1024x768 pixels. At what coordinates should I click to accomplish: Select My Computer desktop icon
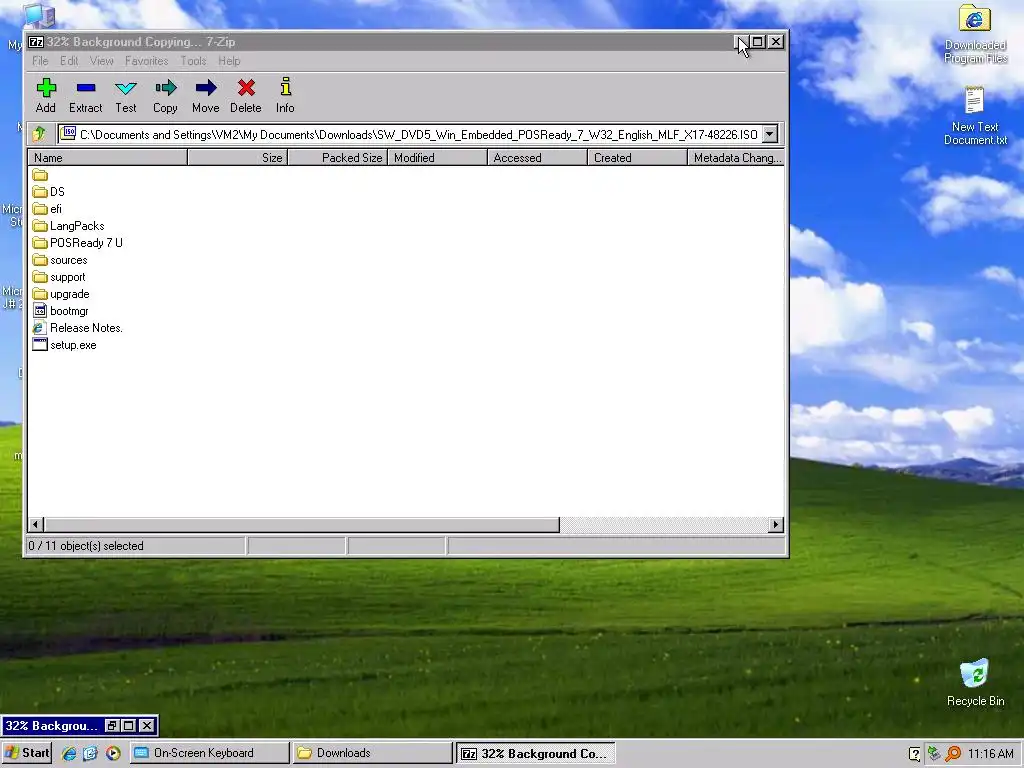[37, 16]
